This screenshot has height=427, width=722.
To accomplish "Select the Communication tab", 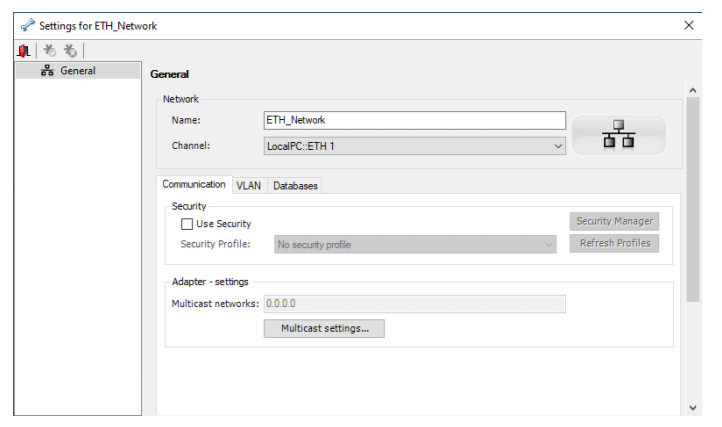I will click(x=194, y=185).
